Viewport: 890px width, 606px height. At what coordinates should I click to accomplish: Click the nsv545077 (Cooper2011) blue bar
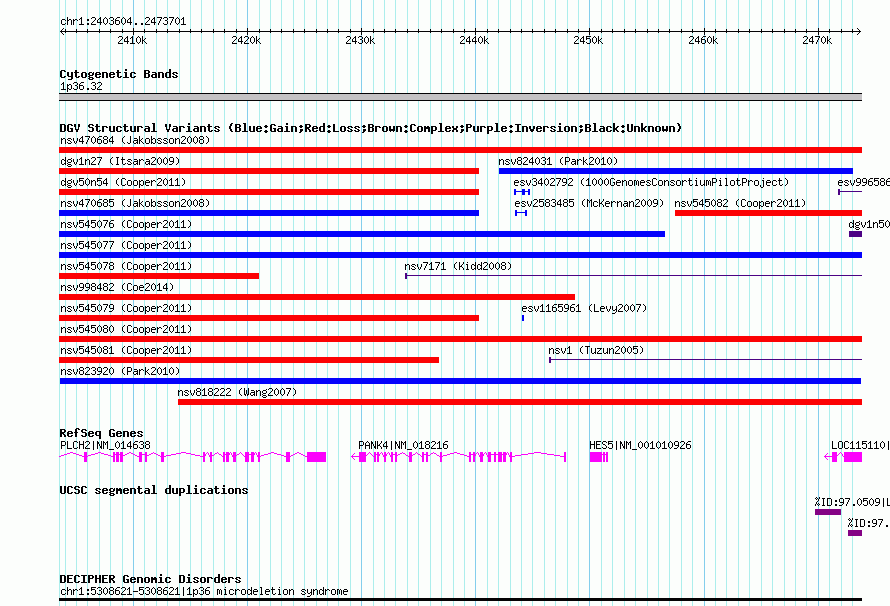[460, 255]
